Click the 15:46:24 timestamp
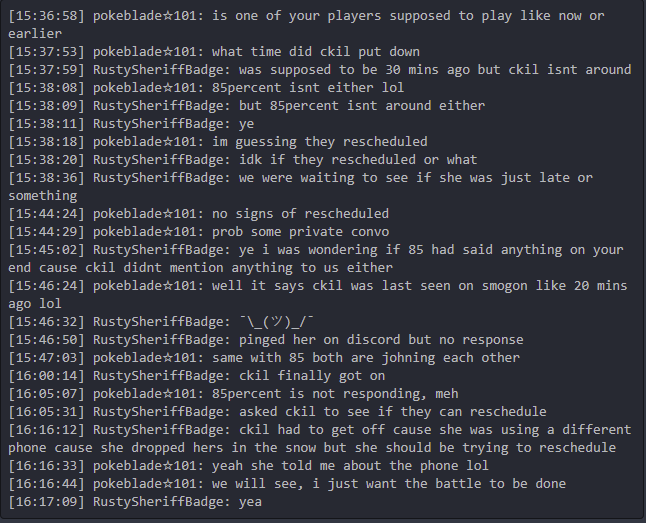 47,285
